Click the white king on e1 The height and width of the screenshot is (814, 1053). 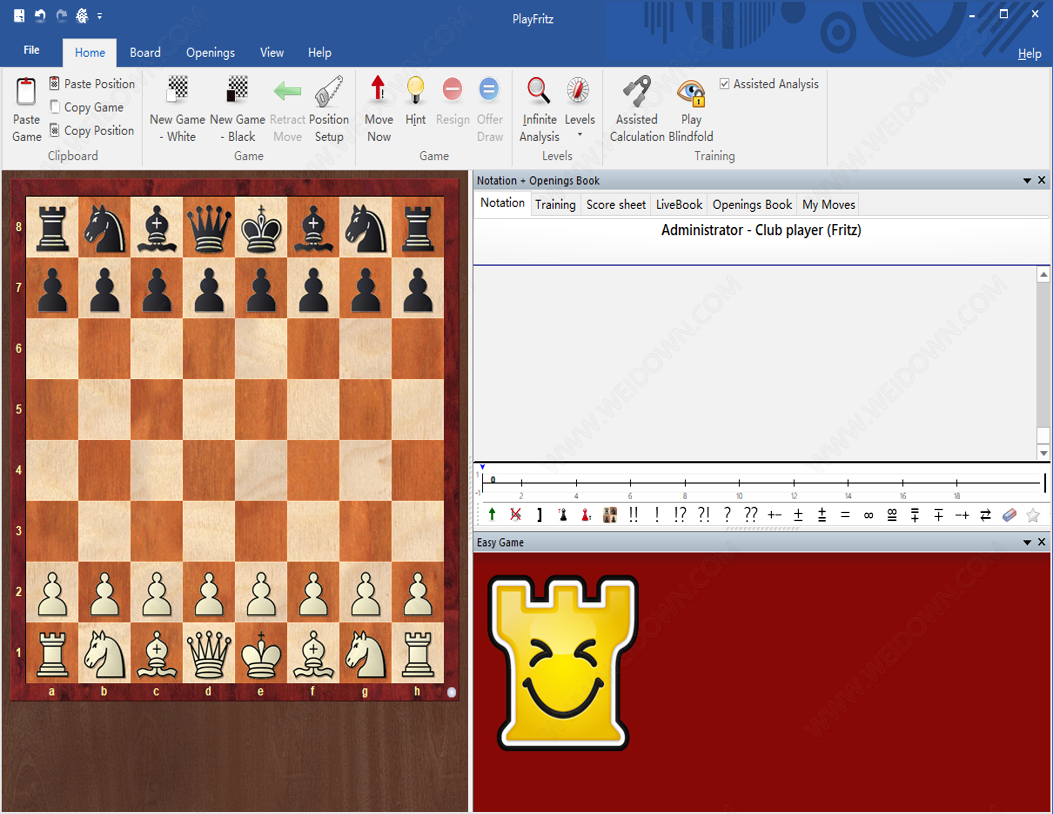coord(261,653)
